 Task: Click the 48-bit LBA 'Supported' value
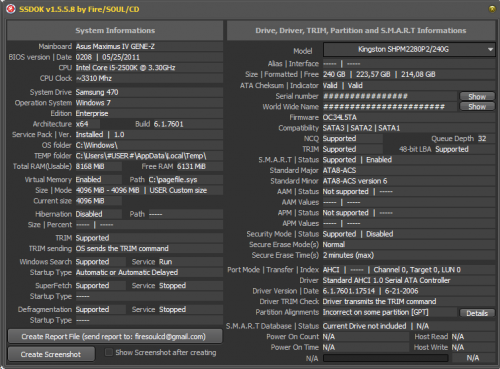(452, 149)
